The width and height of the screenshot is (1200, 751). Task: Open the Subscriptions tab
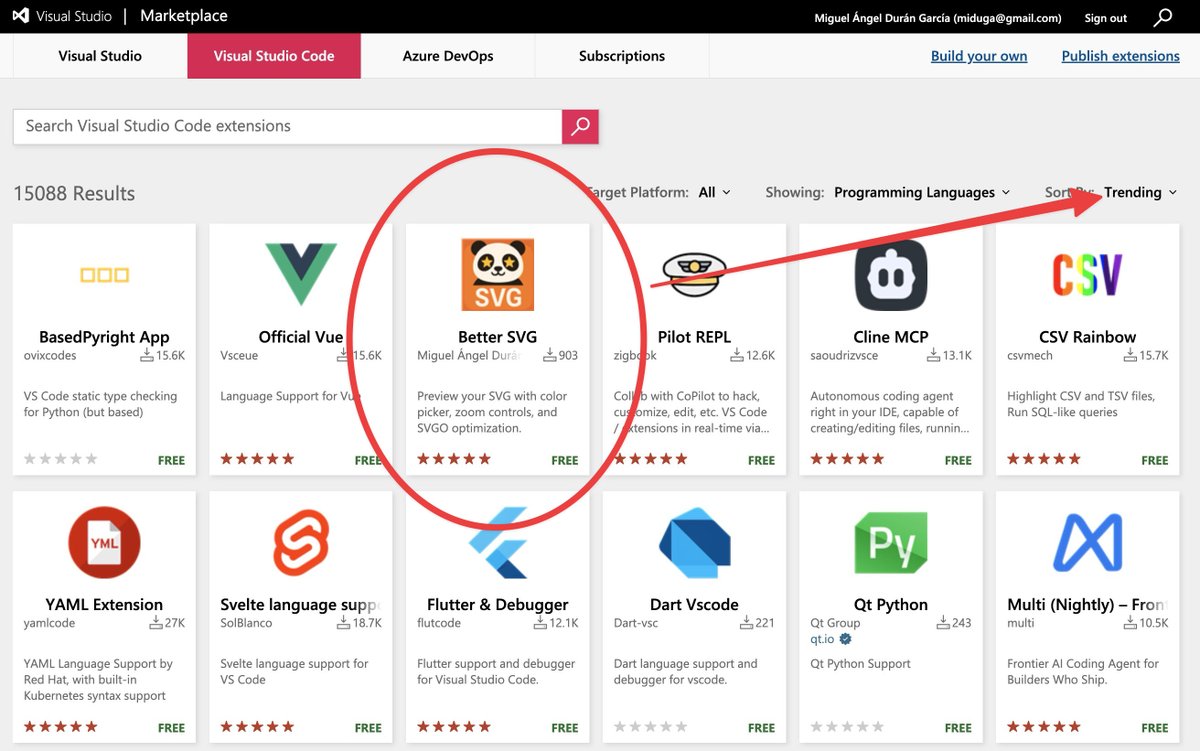tap(622, 56)
